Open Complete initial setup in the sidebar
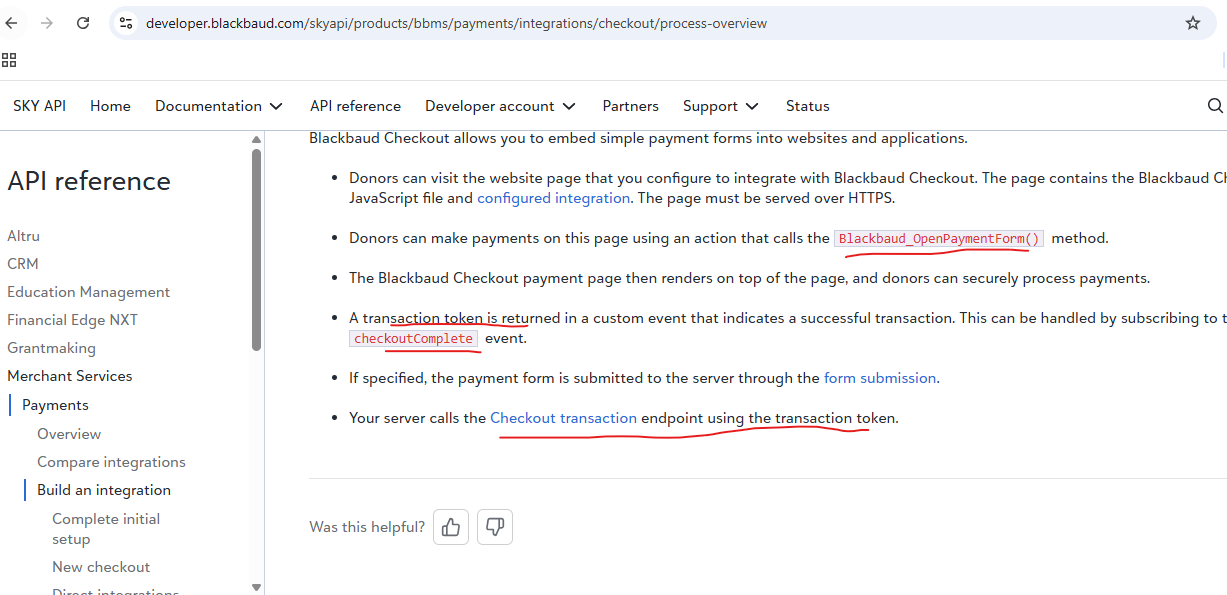1227x595 pixels. [106, 529]
